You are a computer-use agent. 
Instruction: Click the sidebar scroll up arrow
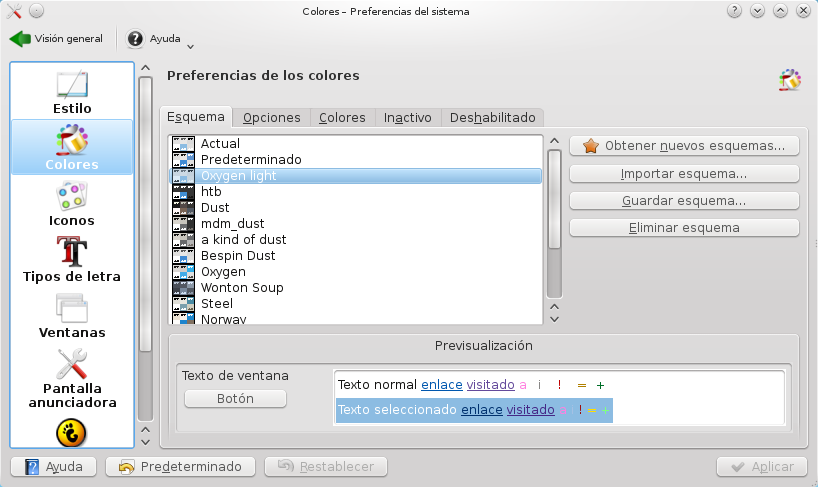146,68
